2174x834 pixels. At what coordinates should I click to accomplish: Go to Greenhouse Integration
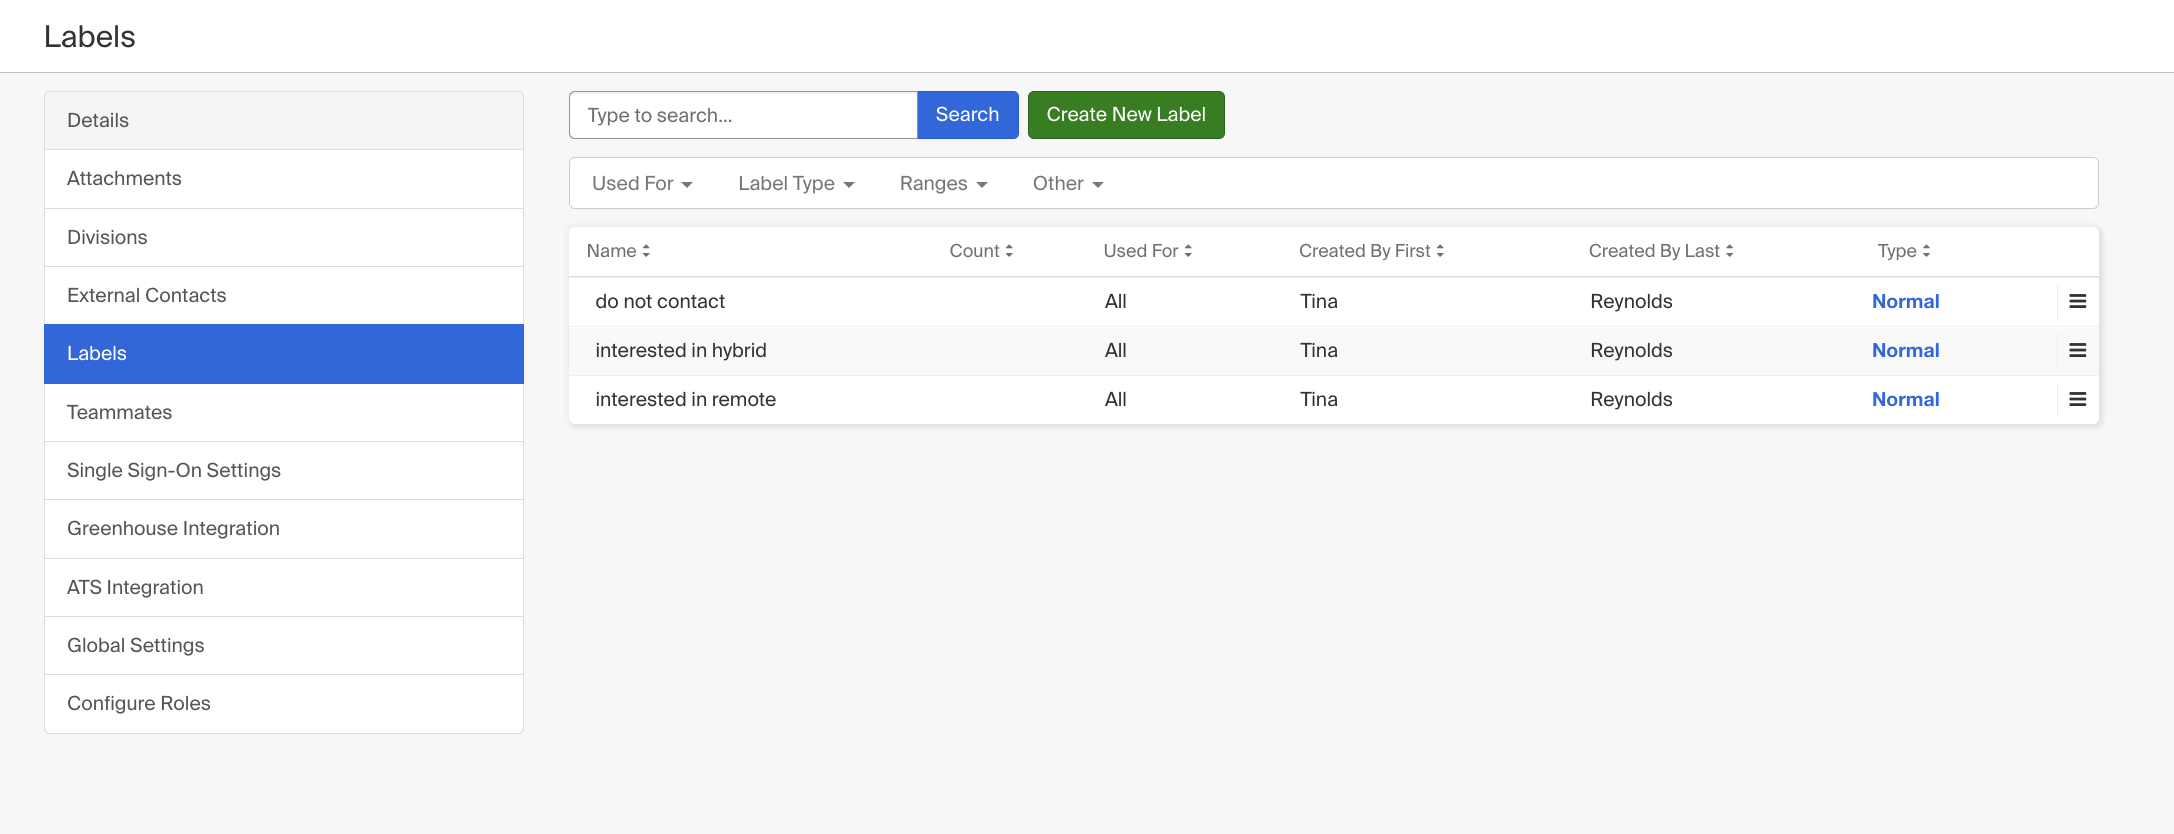284,528
